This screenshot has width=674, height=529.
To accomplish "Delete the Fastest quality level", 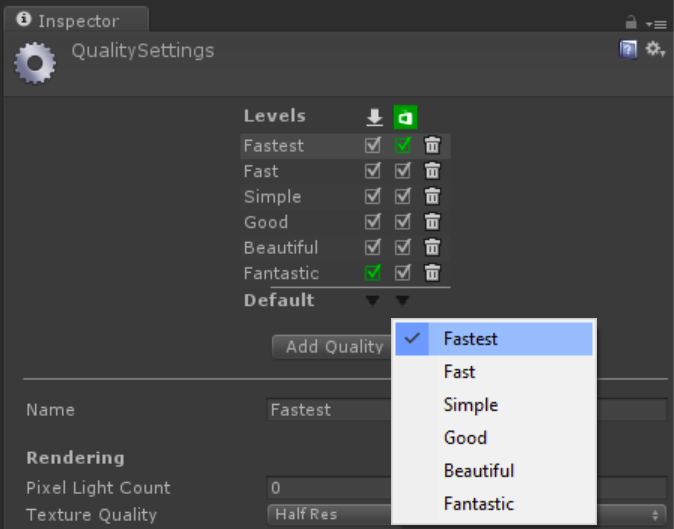I will coord(432,145).
